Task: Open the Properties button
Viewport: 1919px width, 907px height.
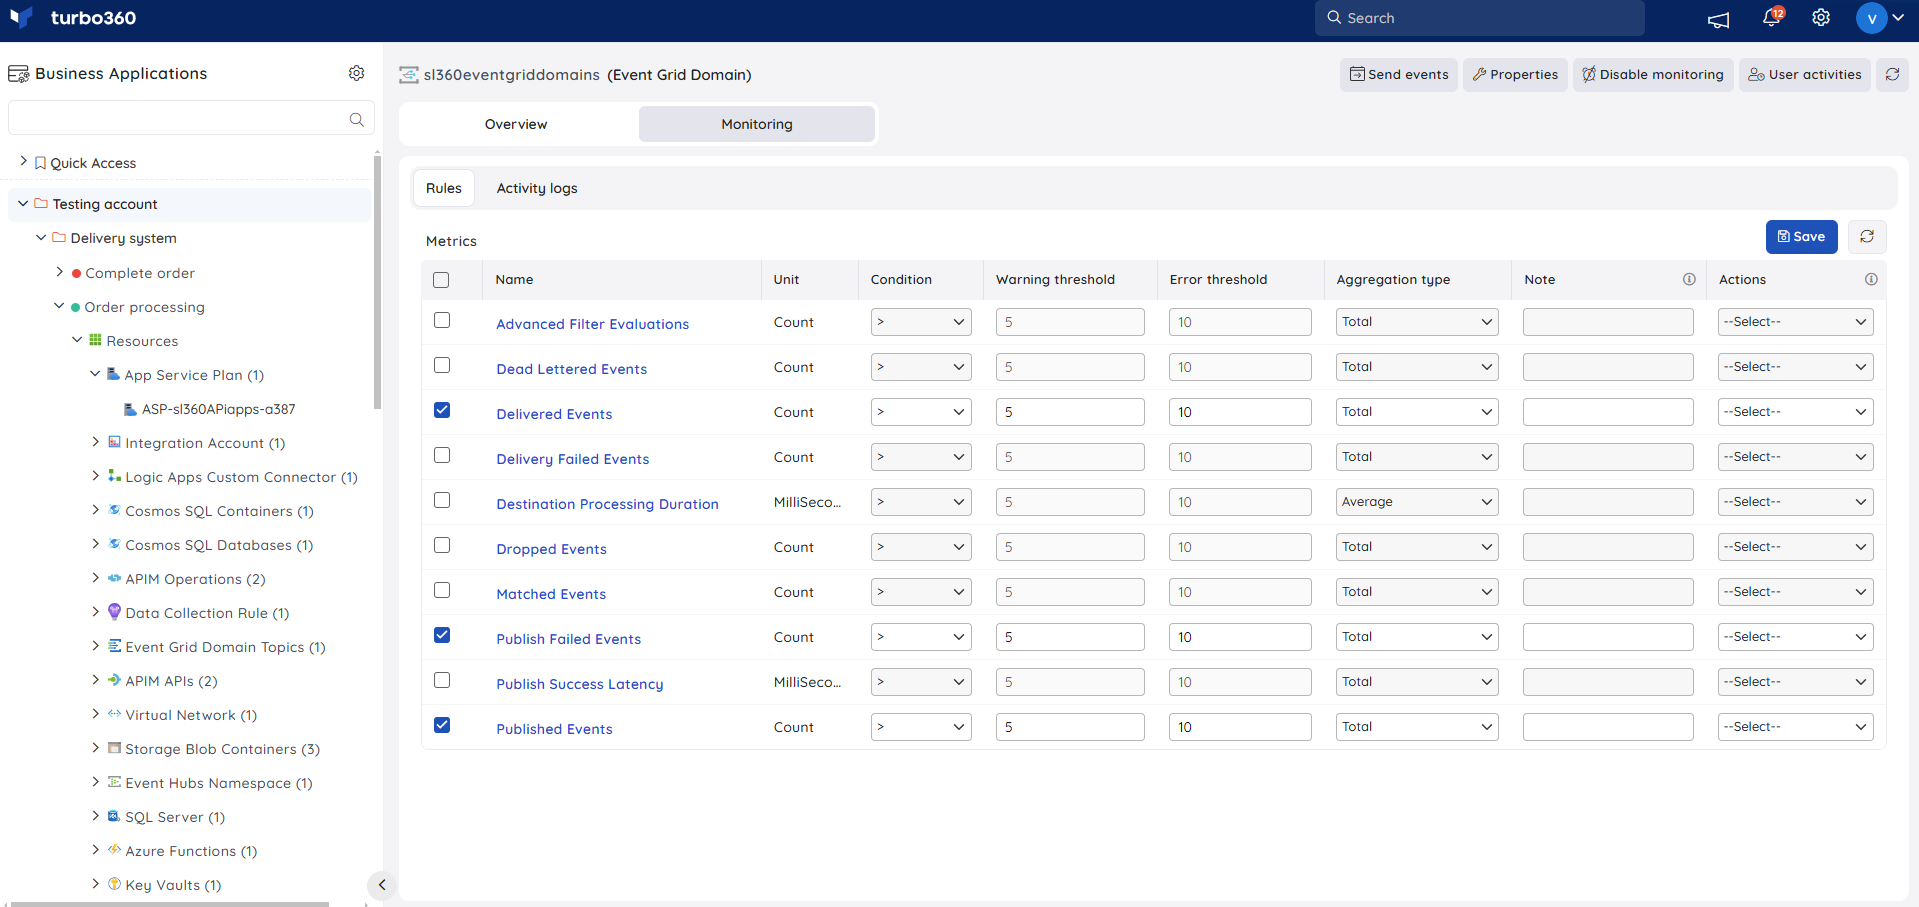Action: click(x=1515, y=74)
